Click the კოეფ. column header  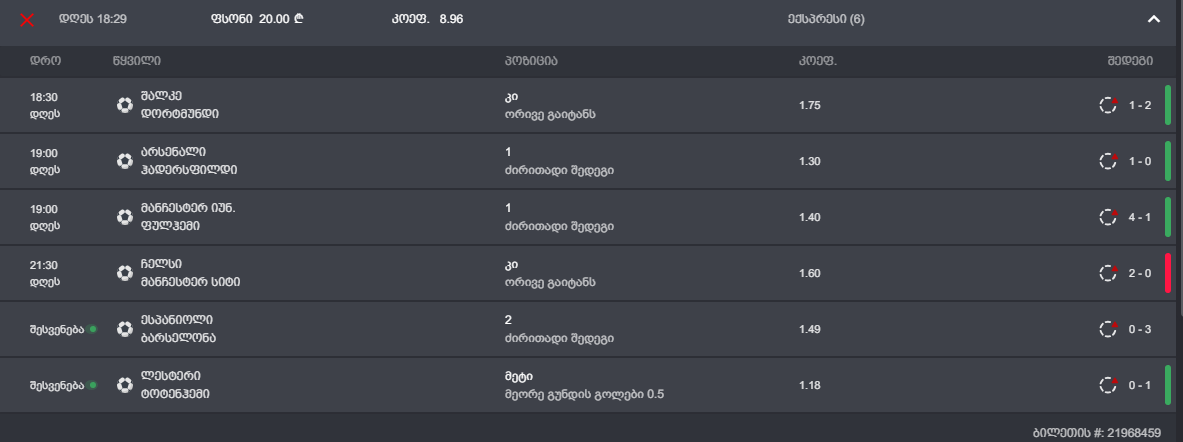pos(818,61)
